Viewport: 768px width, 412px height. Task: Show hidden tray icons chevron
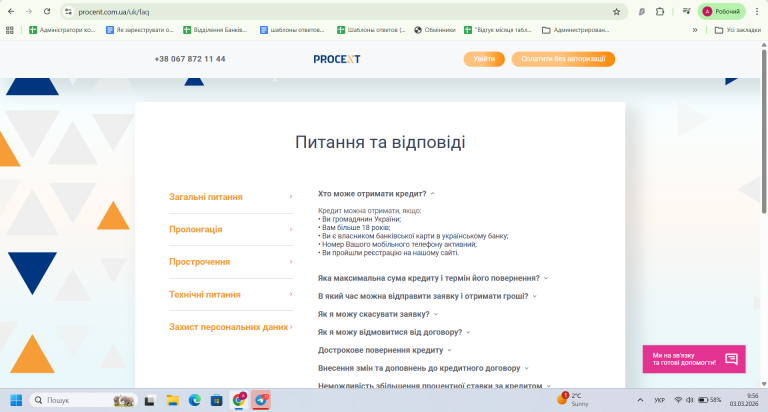point(640,400)
